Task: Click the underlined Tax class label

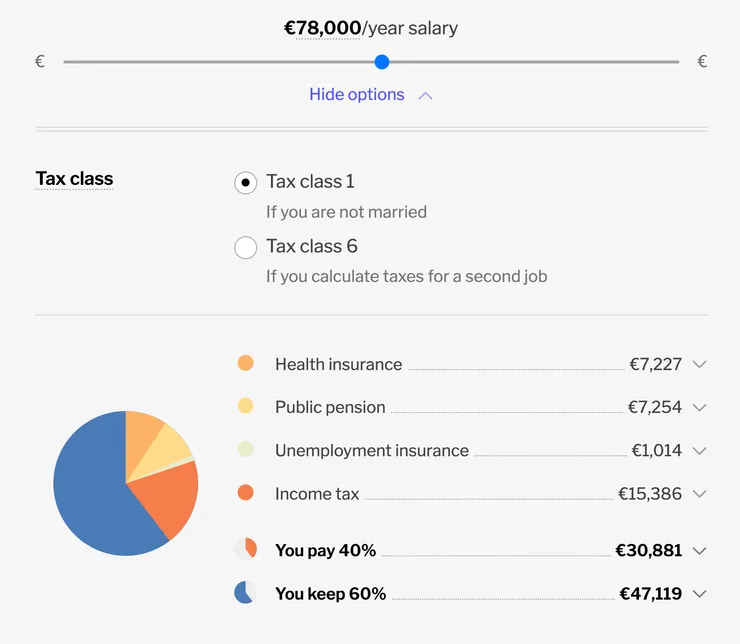Action: (74, 179)
